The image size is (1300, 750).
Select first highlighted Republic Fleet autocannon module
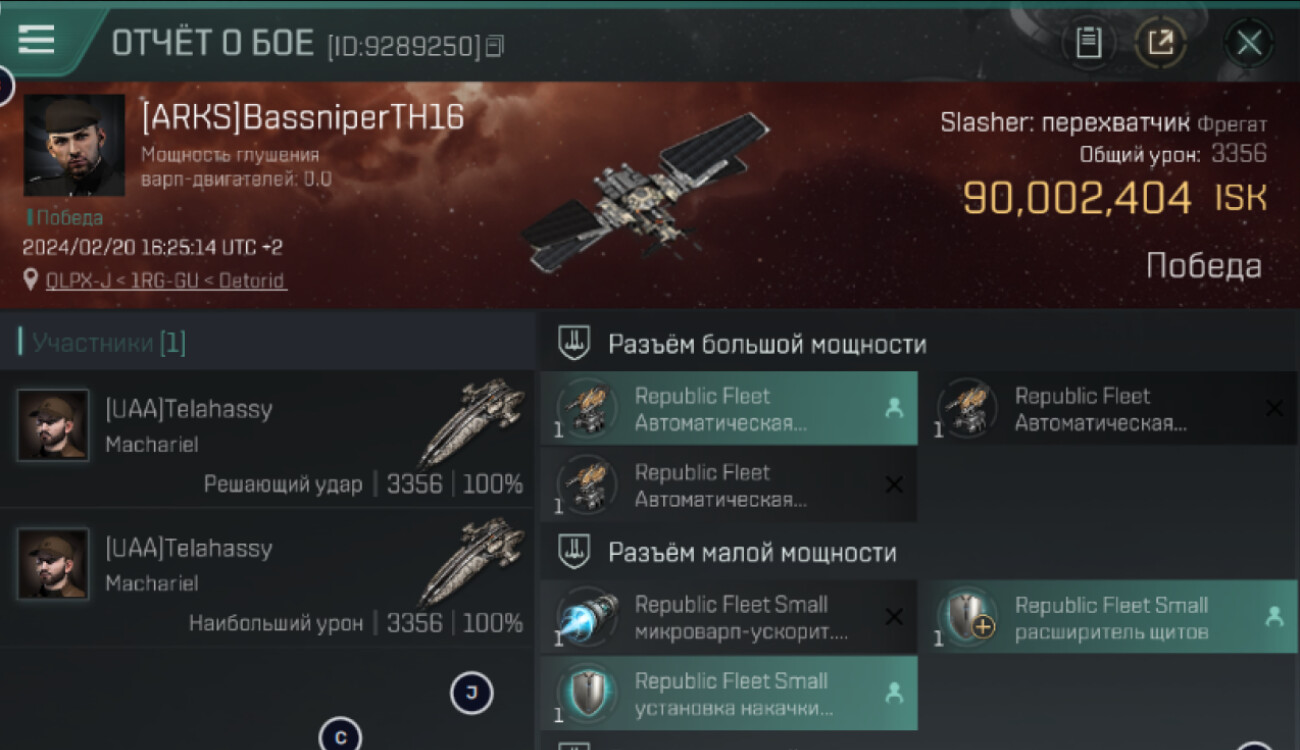(x=729, y=409)
